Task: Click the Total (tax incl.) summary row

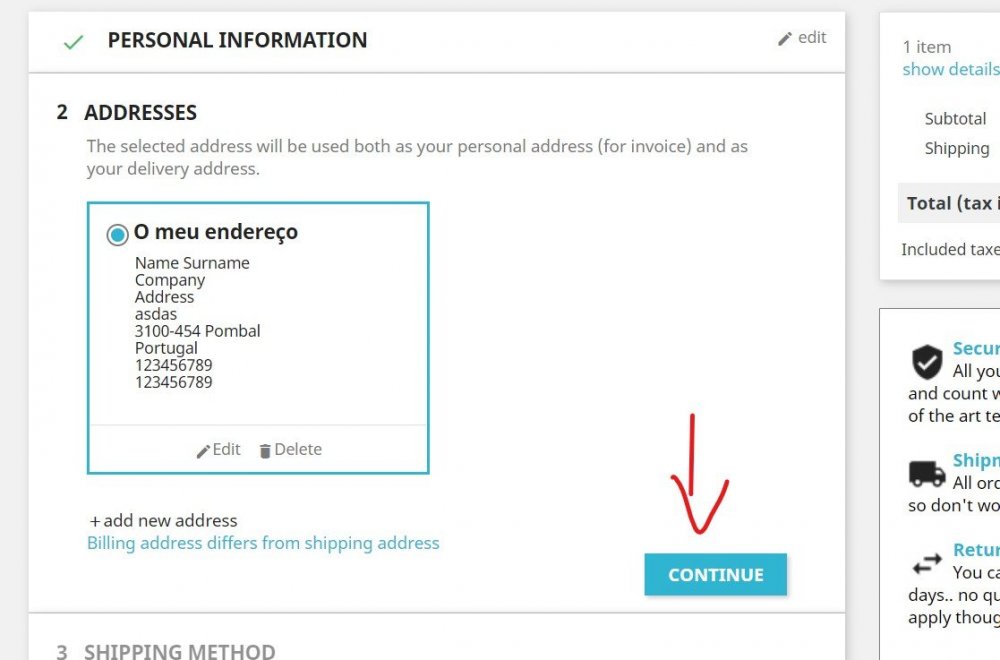Action: pos(950,202)
